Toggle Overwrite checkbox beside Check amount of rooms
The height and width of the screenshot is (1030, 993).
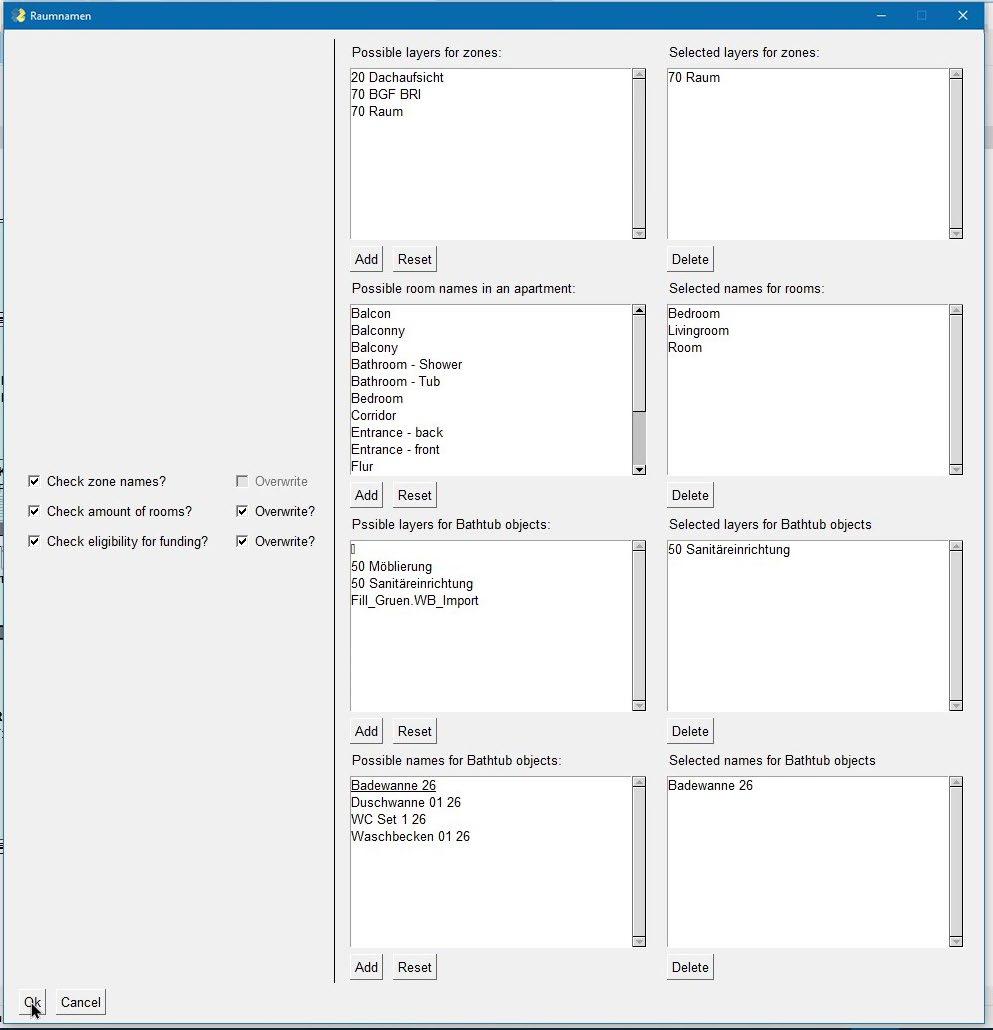point(242,511)
